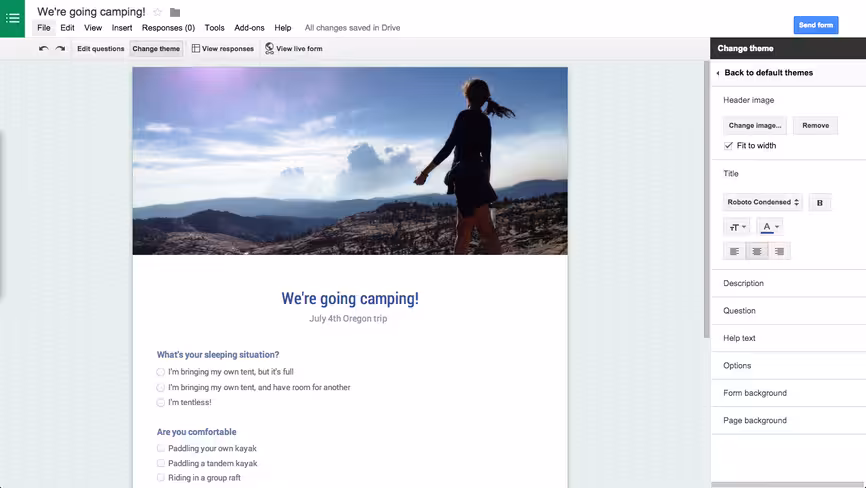866x488 pixels.
Task: Open the Insert menu
Action: [122, 28]
